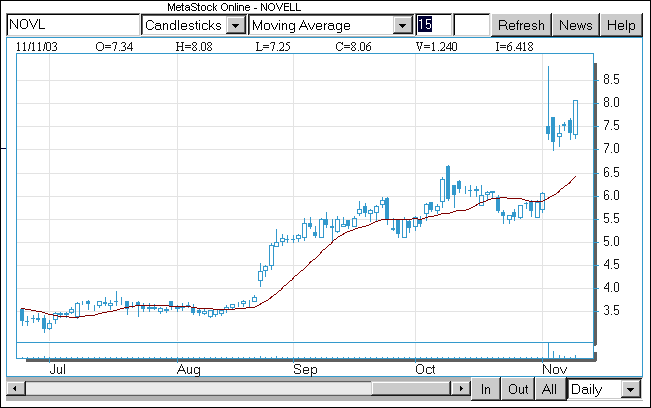Click the Refresh button

521,25
